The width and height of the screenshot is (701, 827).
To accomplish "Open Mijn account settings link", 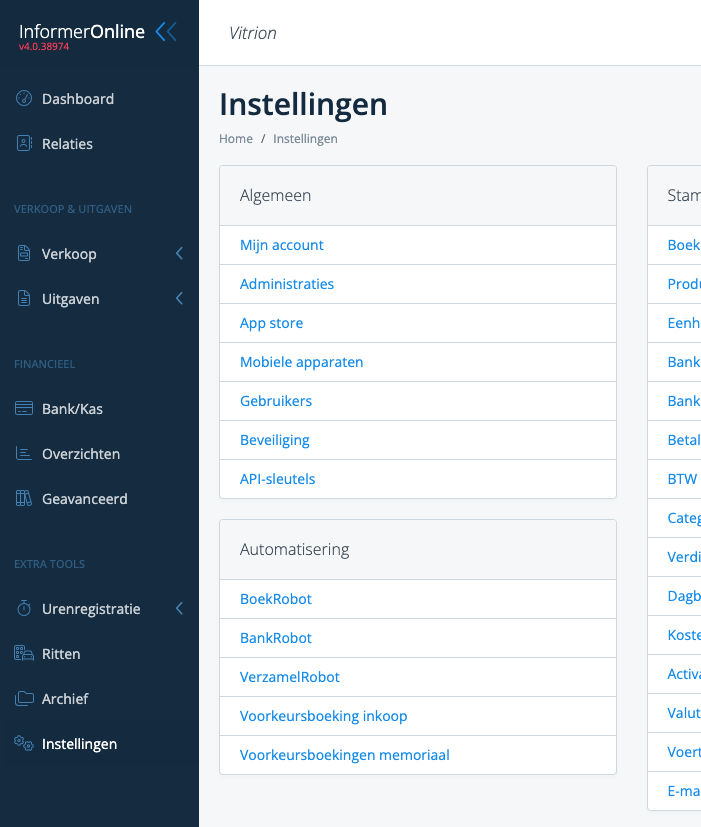I will click(282, 245).
